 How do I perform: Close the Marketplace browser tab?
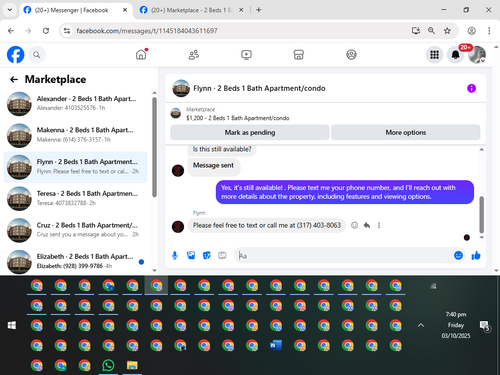(x=241, y=10)
